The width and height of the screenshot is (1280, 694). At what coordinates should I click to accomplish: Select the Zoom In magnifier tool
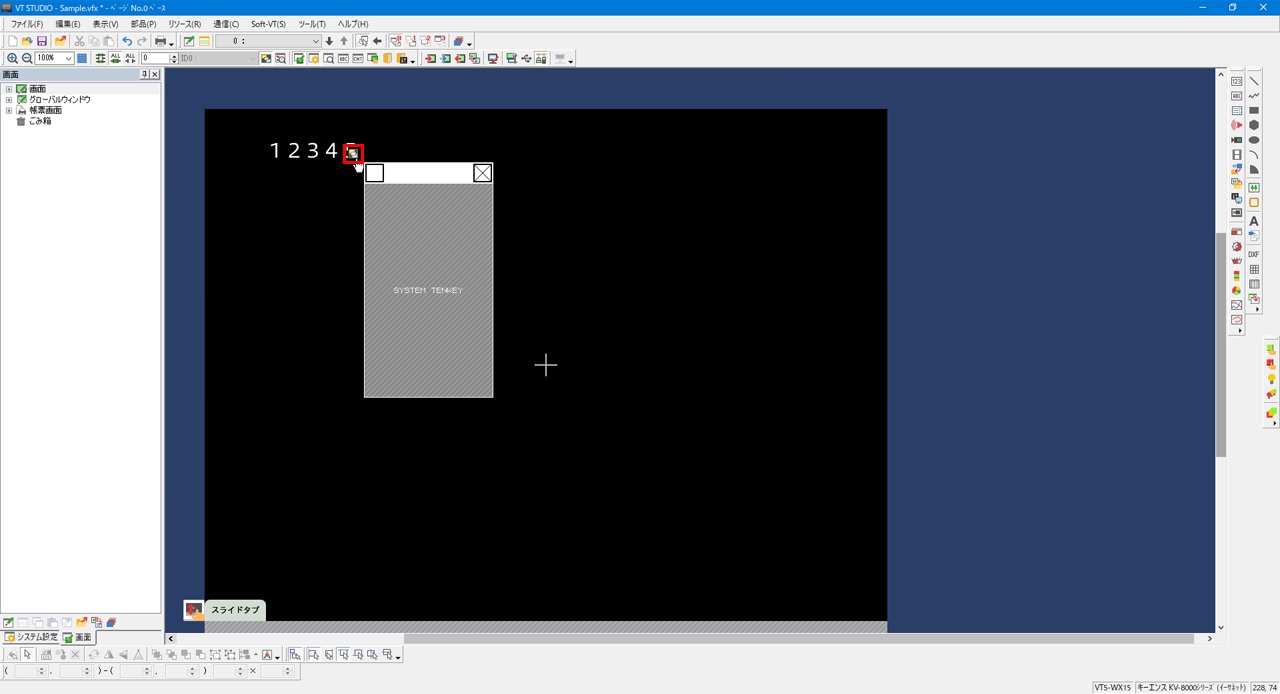click(12, 59)
